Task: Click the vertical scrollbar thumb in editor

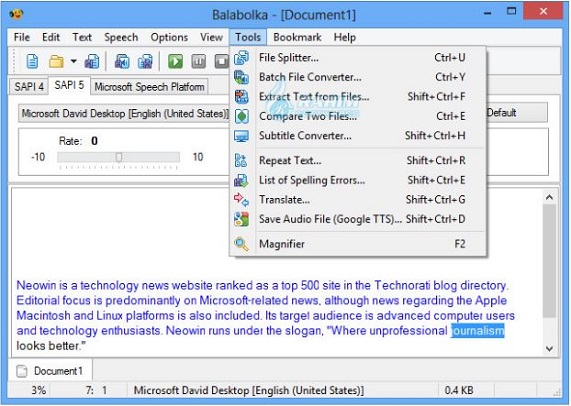Action: click(549, 260)
